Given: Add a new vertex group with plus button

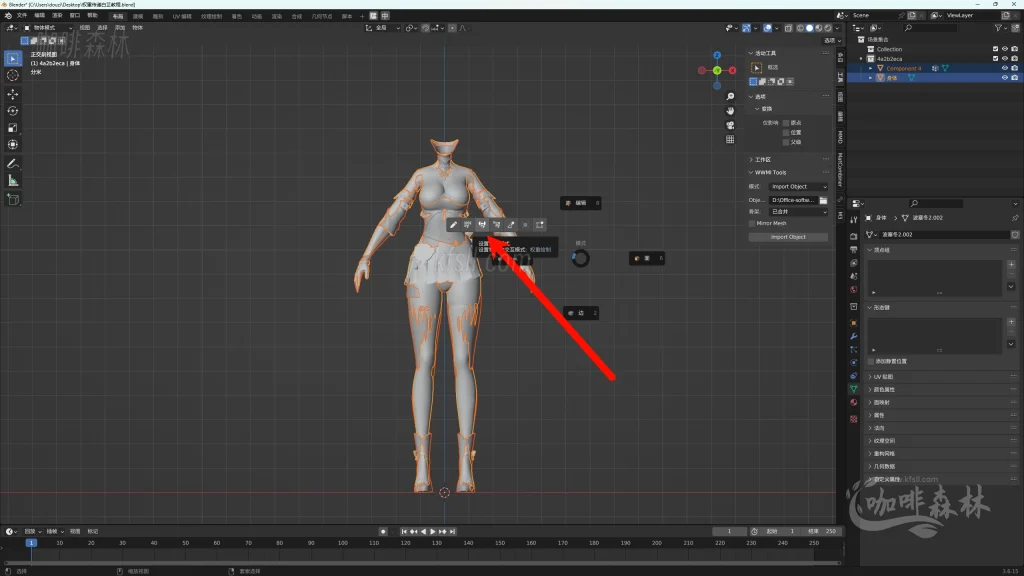Looking at the screenshot, I should pos(1011,264).
